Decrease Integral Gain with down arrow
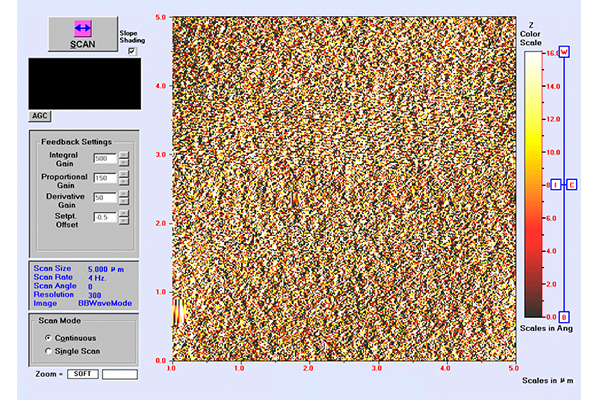The image size is (600, 400). [x=124, y=162]
